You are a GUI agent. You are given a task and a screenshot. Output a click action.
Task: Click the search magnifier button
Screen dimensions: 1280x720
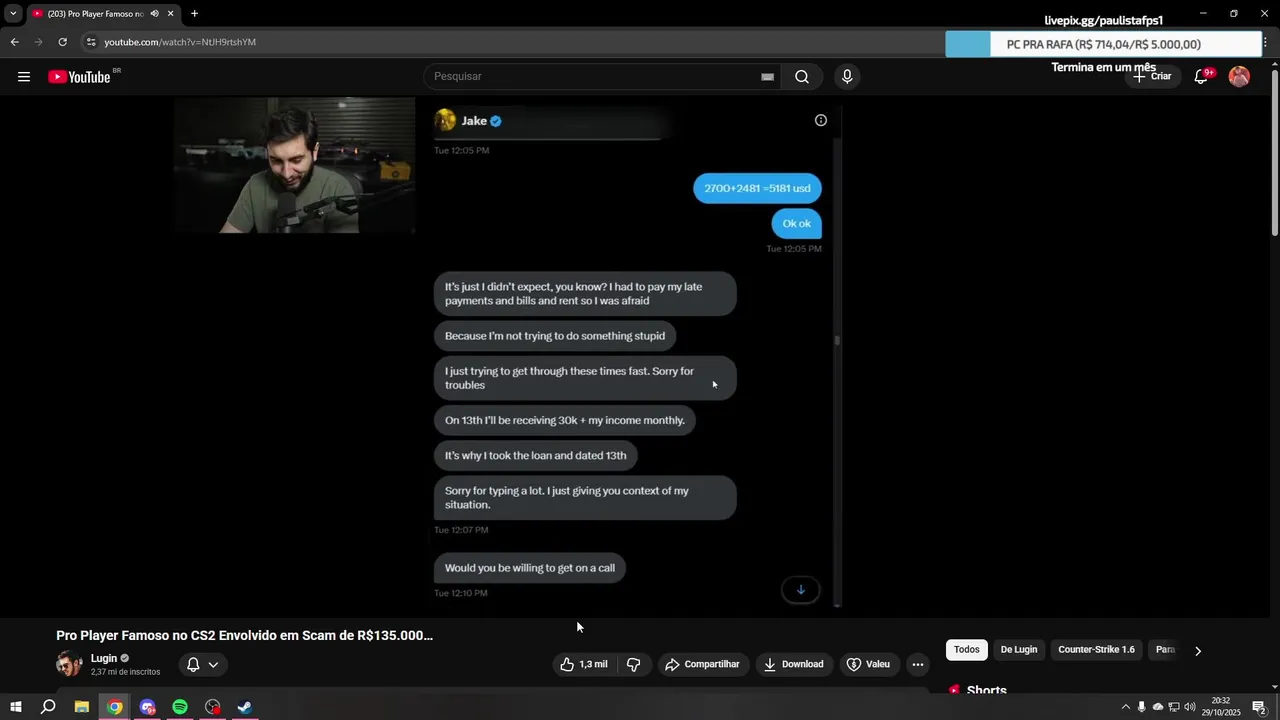pos(802,77)
